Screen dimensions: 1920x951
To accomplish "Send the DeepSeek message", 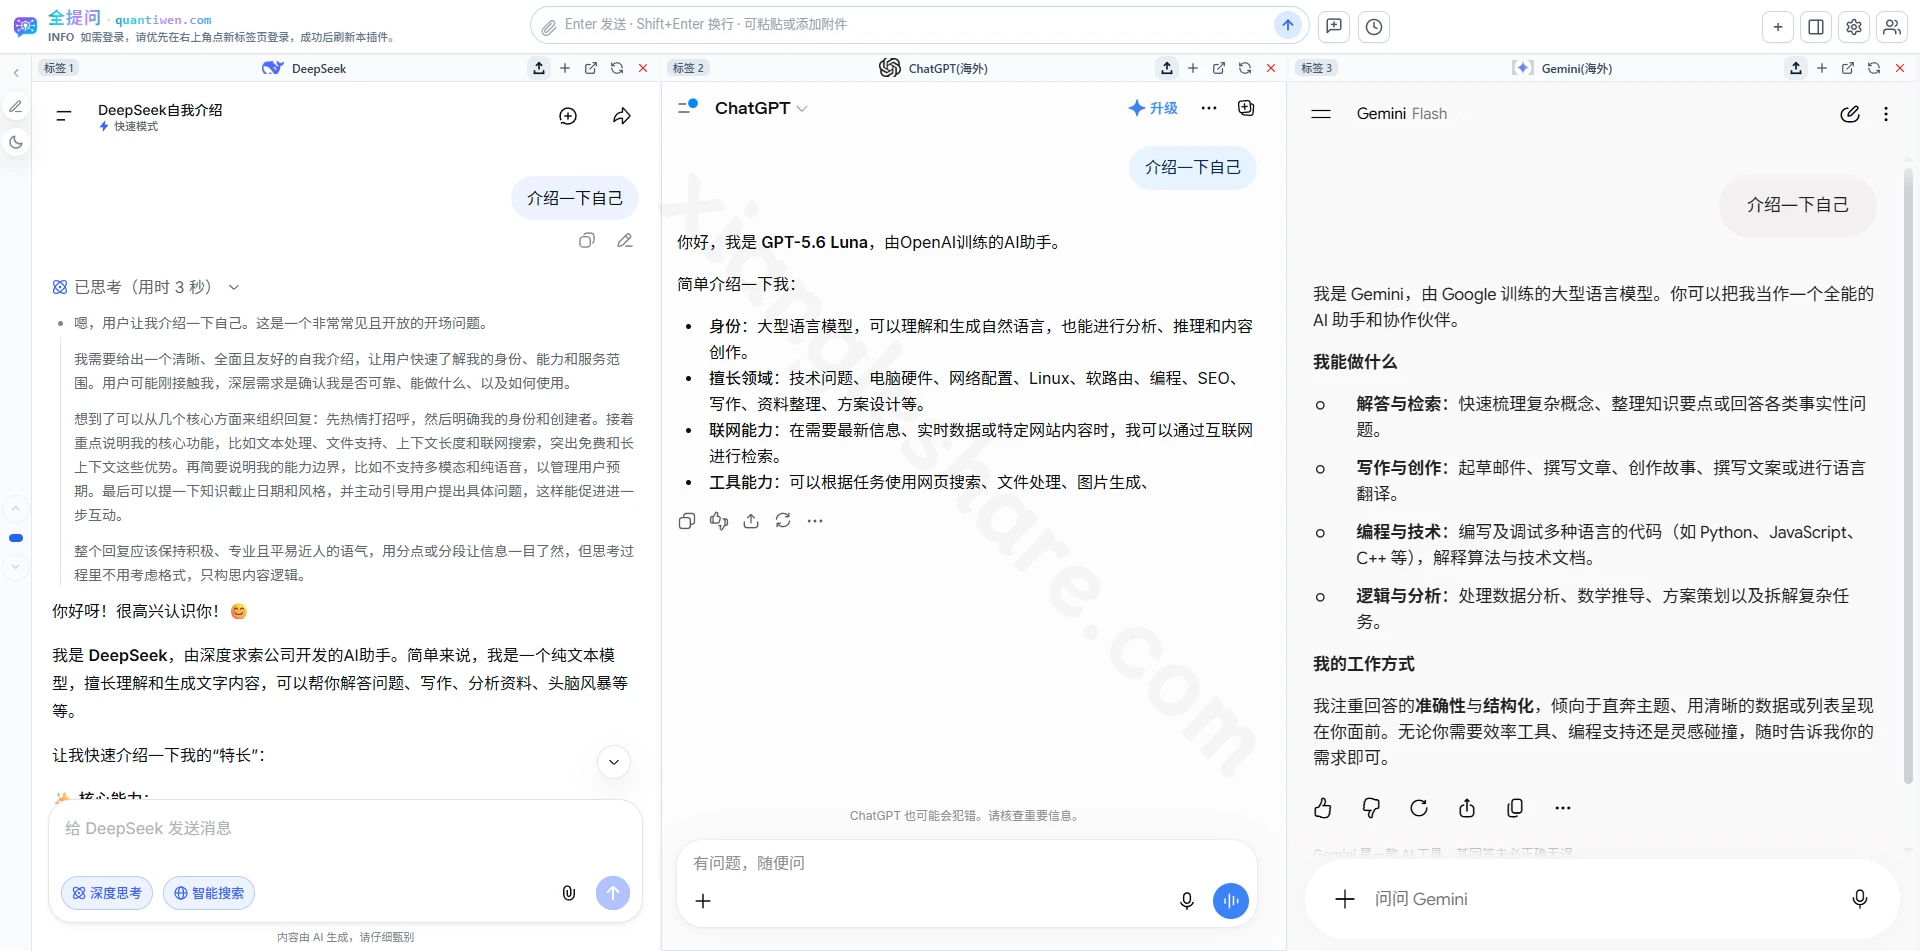I will [x=613, y=893].
